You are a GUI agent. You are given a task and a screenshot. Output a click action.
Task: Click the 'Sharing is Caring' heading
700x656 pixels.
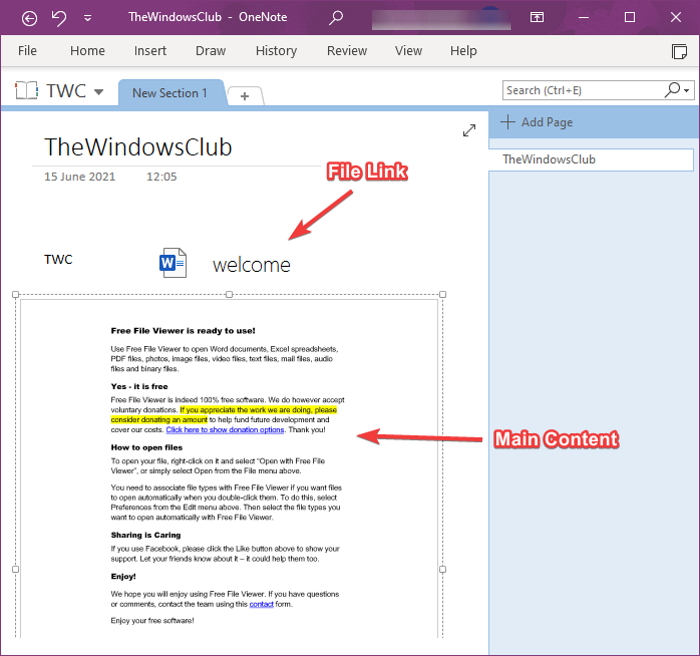point(146,535)
